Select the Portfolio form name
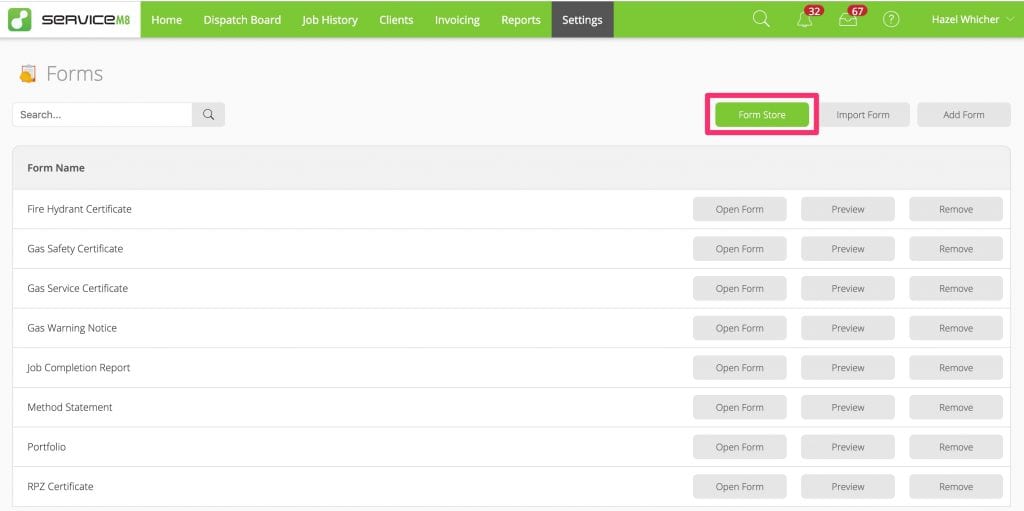Image resolution: width=1024 pixels, height=511 pixels. tap(46, 447)
